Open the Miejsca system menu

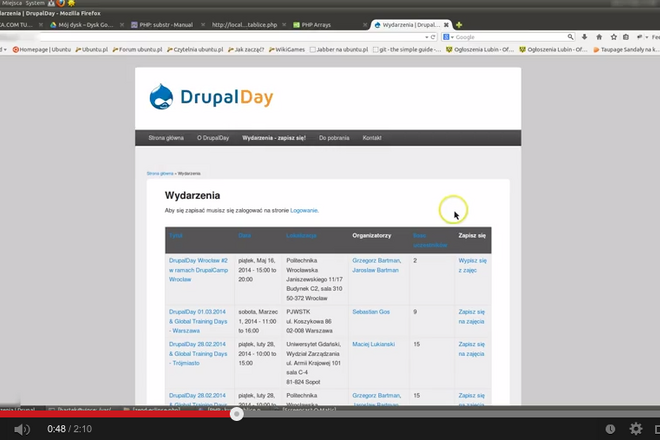(14, 3)
